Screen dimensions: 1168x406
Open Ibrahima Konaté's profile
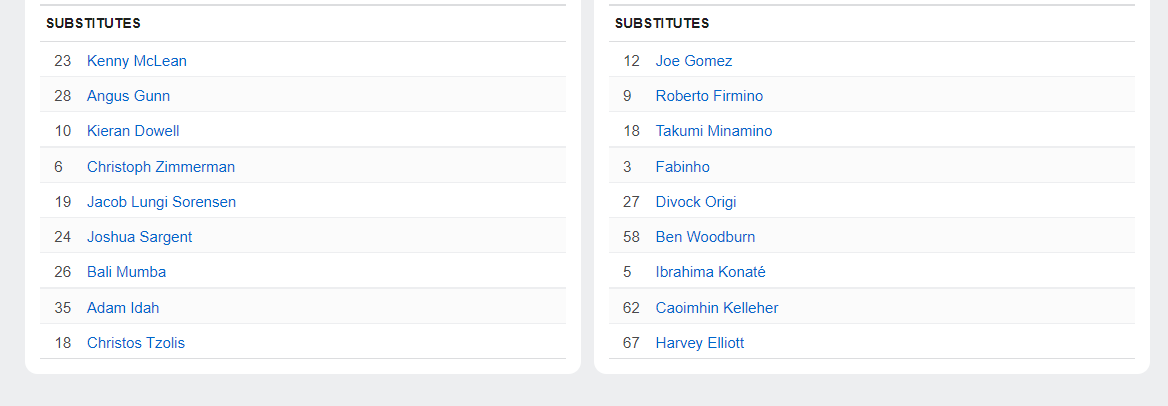tap(710, 272)
